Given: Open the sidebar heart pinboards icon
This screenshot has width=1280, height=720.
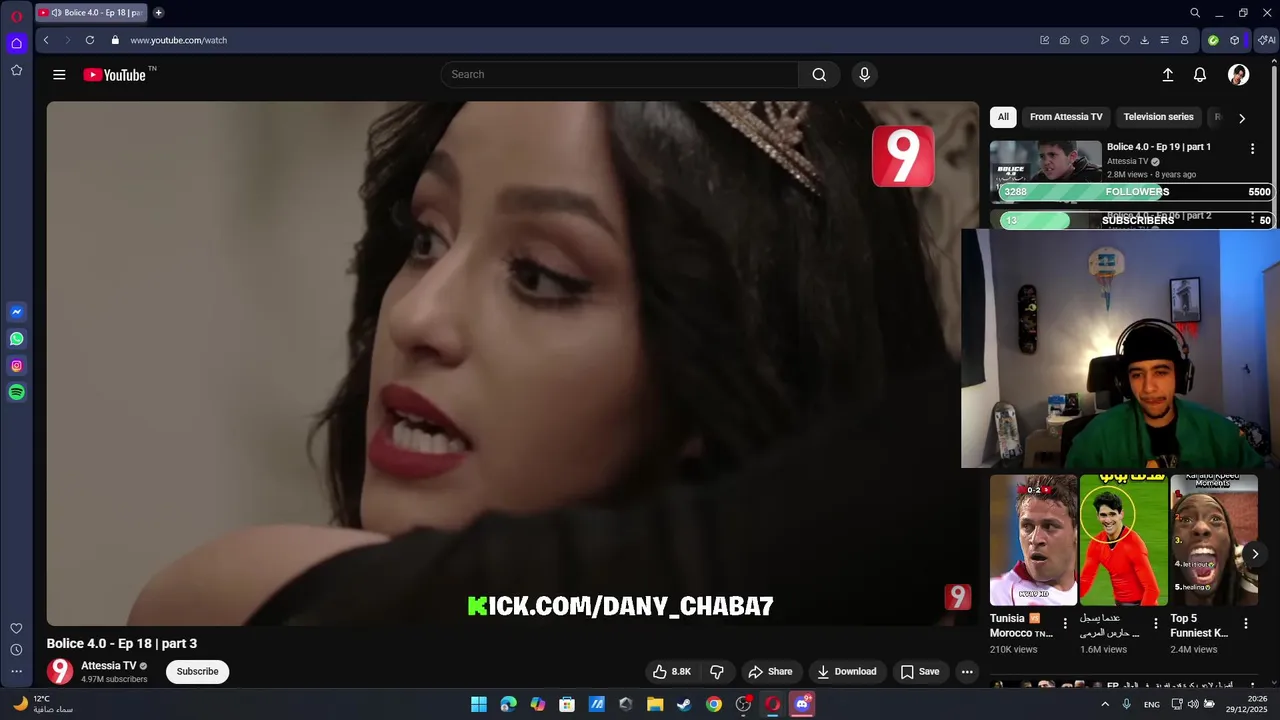Looking at the screenshot, I should 16,628.
